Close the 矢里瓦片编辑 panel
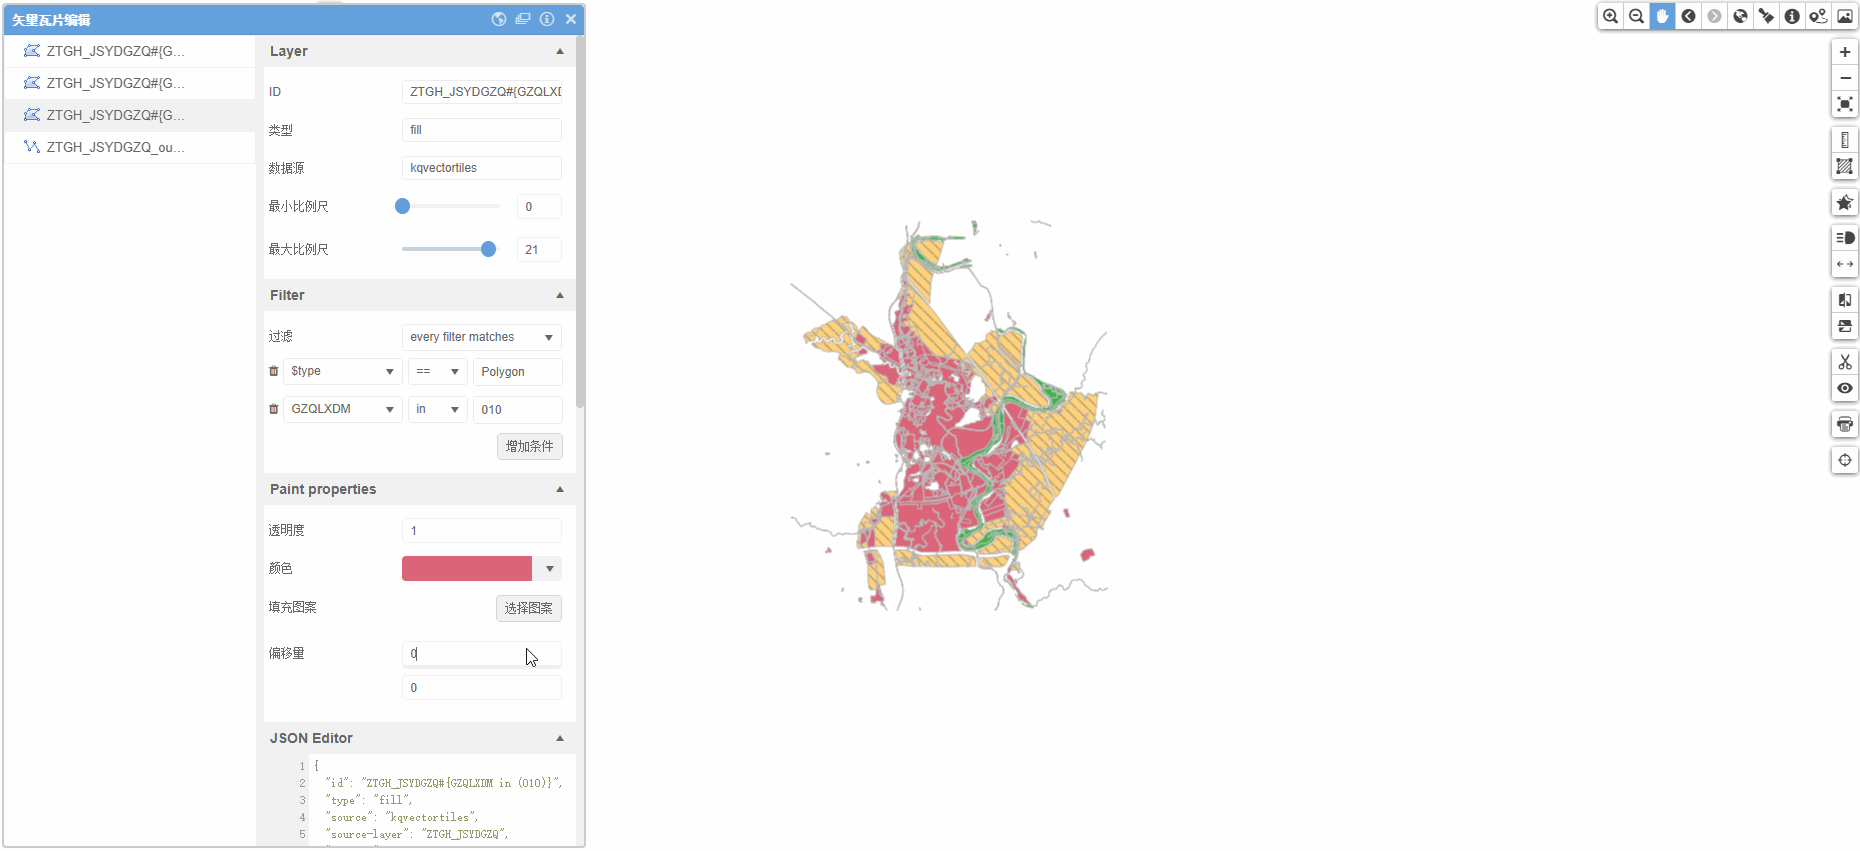The height and width of the screenshot is (851, 1860). tap(571, 19)
